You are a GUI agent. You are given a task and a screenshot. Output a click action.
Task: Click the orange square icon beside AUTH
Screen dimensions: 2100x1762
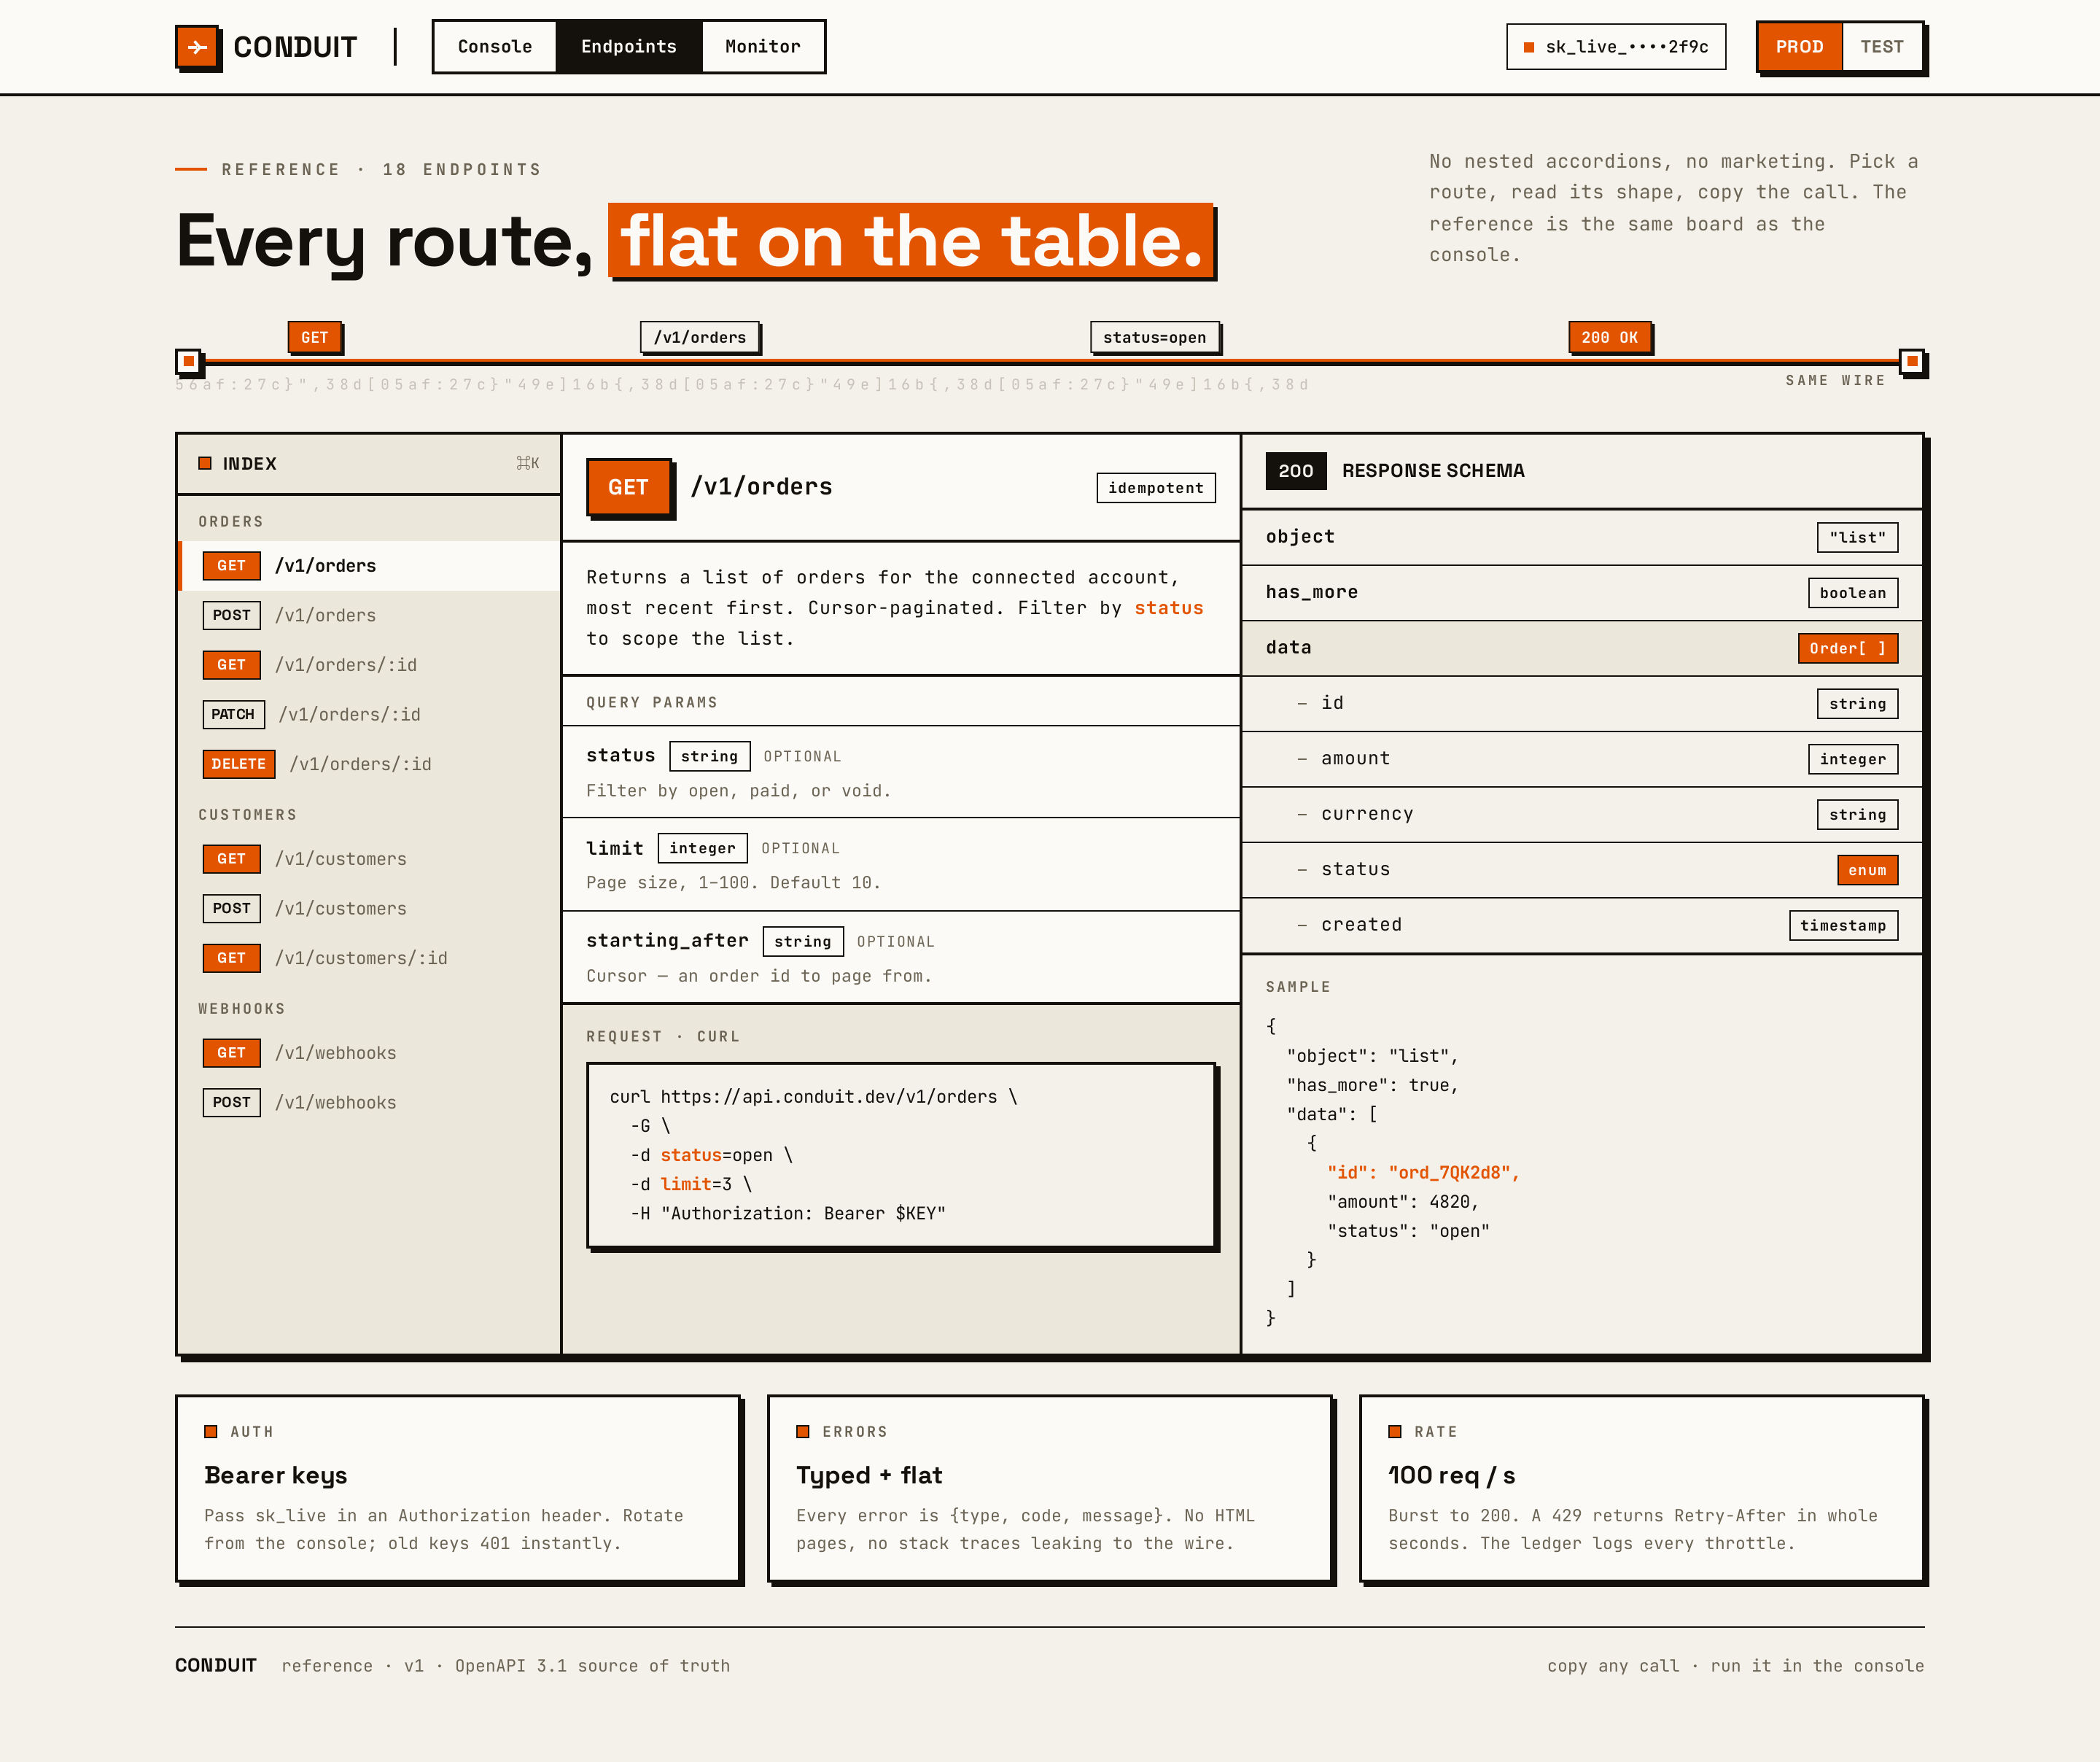point(211,1431)
